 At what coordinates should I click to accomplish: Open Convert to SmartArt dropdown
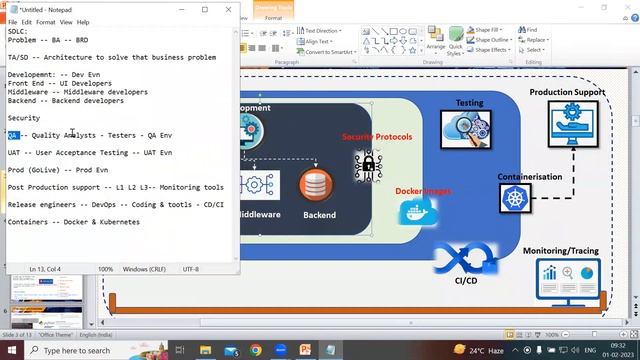click(327, 52)
